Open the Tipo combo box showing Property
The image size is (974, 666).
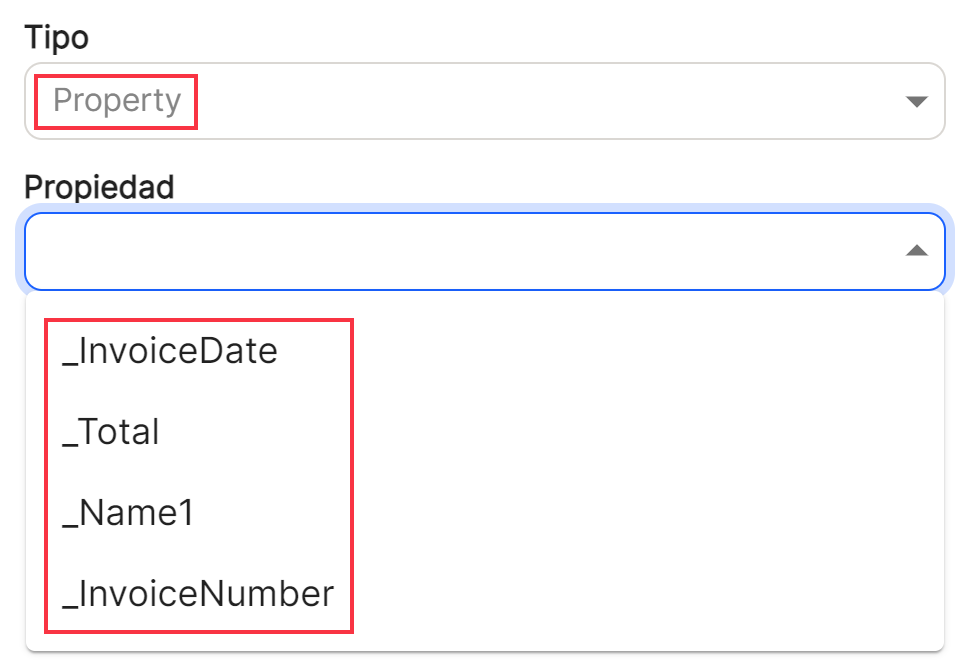pyautogui.click(x=485, y=101)
